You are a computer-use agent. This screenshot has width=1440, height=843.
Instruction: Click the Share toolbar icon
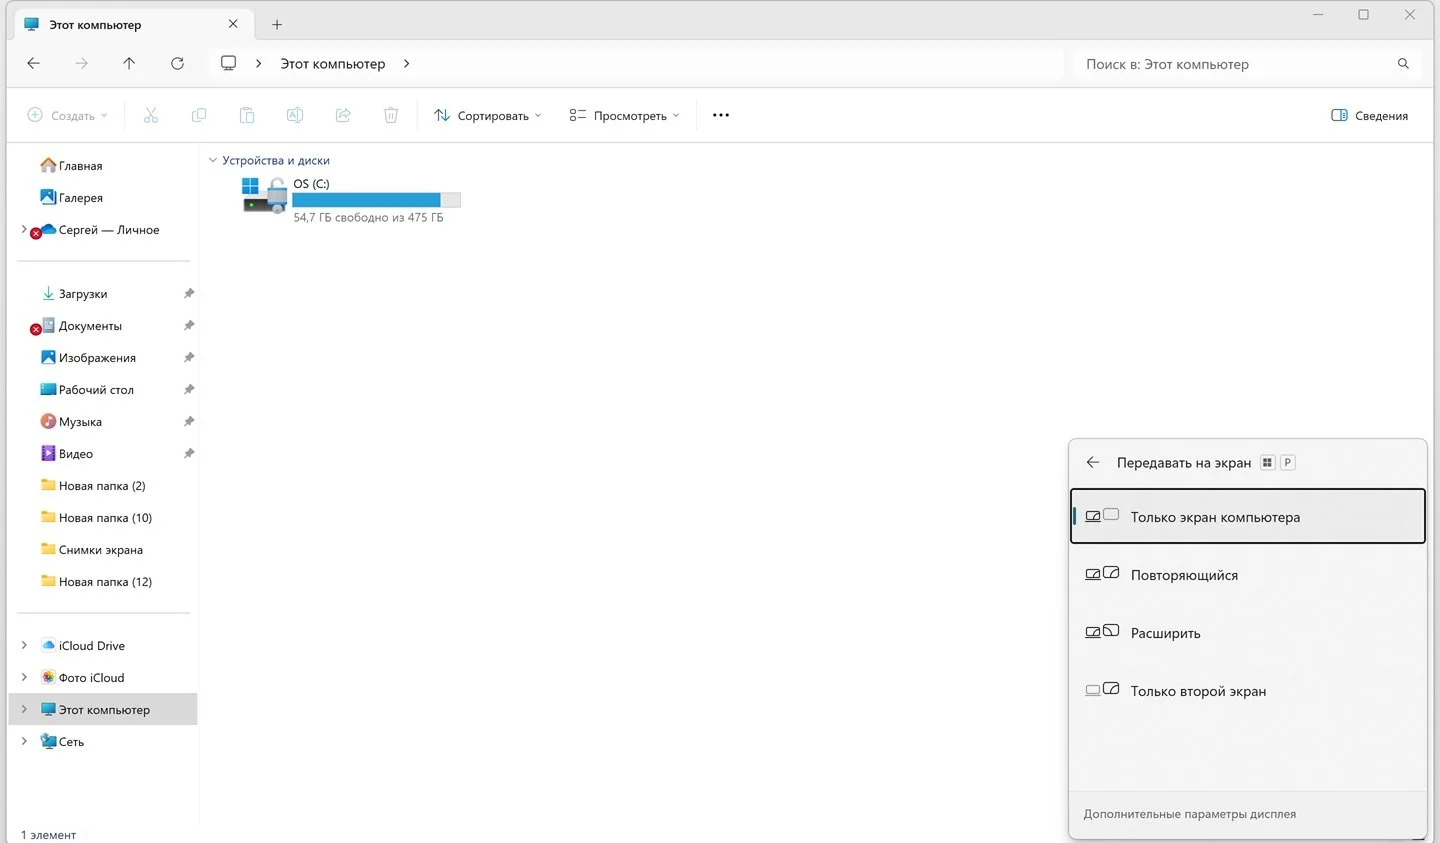[343, 115]
